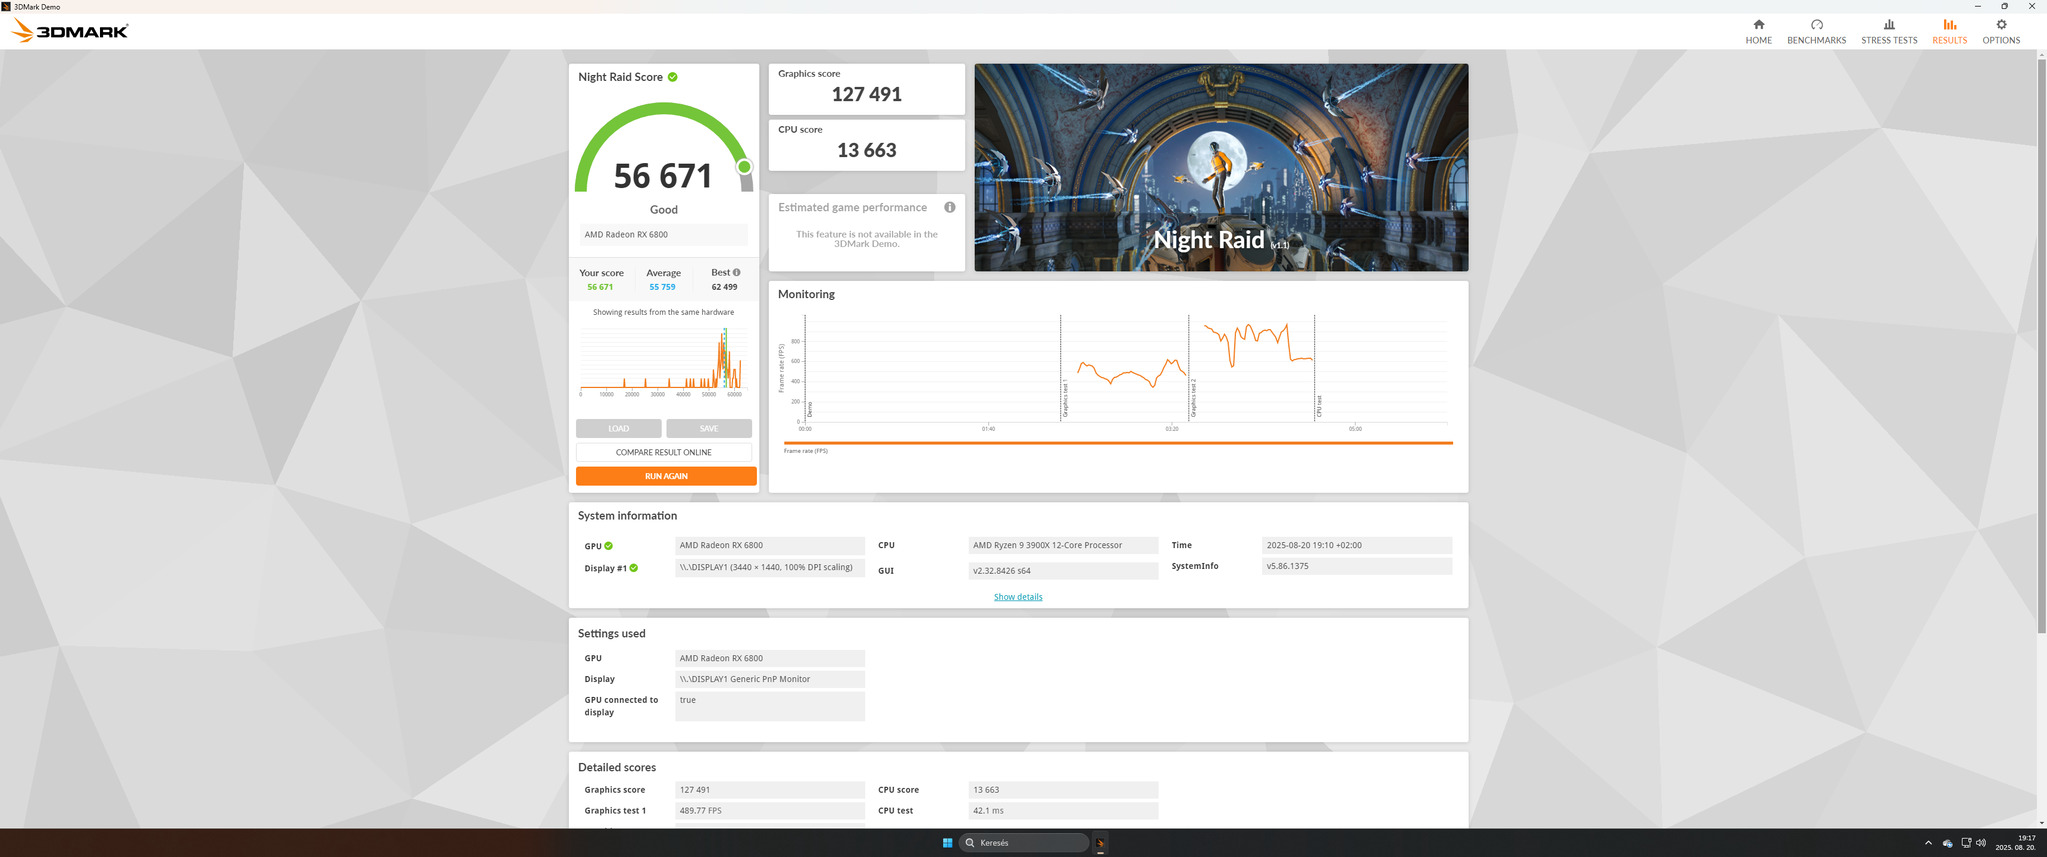Open the BENCHMARKS tab
This screenshot has width=2047, height=857.
(x=1816, y=31)
